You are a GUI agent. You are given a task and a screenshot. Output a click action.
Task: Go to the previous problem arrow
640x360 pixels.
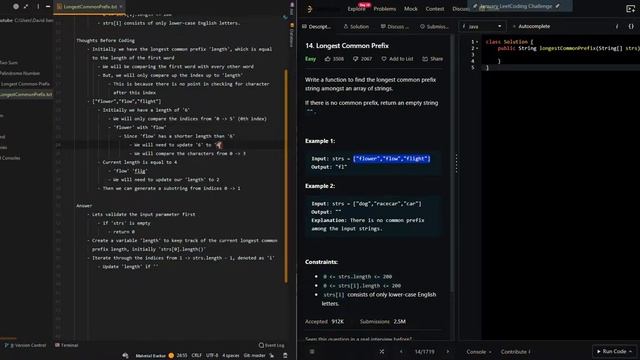pyautogui.click(x=401, y=351)
